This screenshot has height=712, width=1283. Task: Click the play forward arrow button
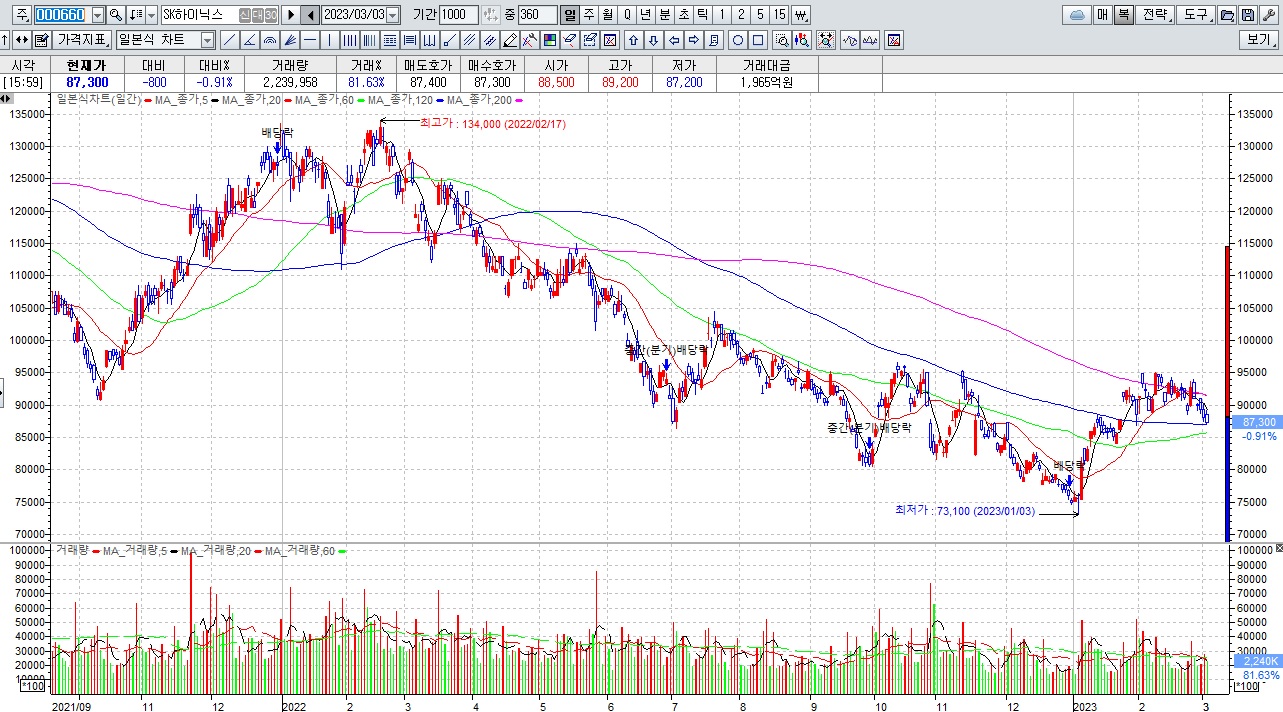tap(291, 15)
